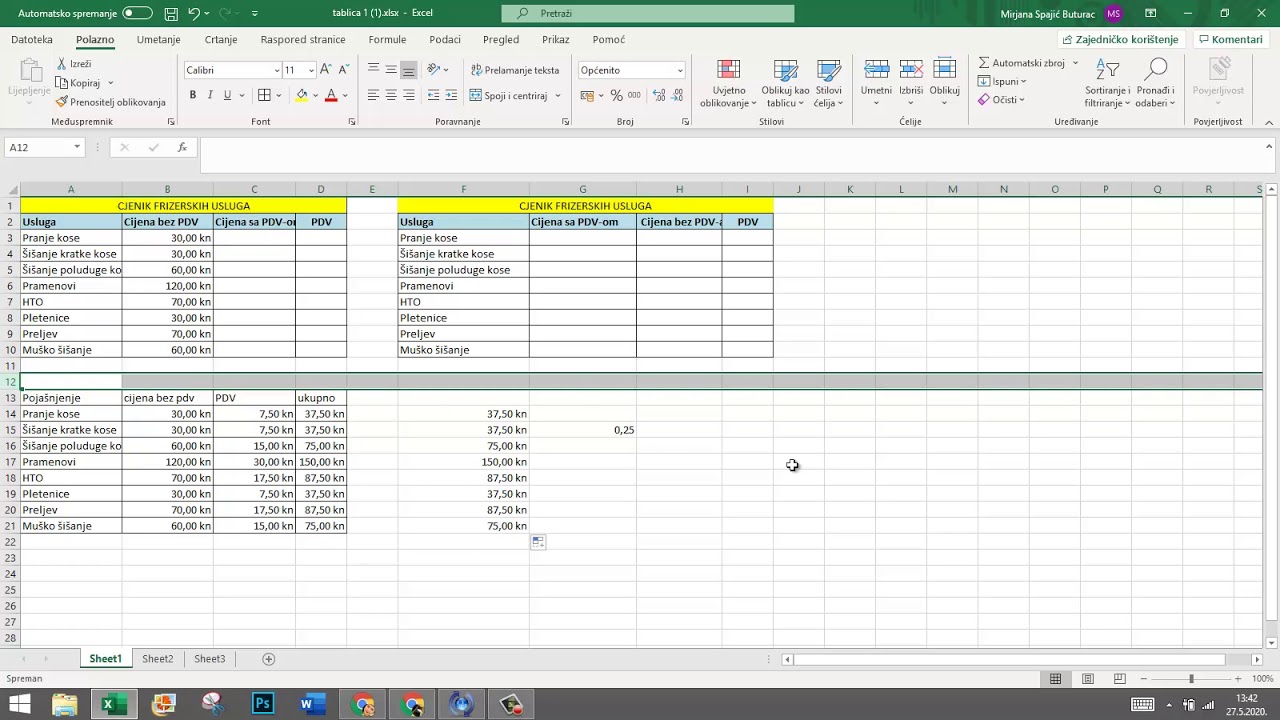Click the new sheet plus button

tap(268, 659)
